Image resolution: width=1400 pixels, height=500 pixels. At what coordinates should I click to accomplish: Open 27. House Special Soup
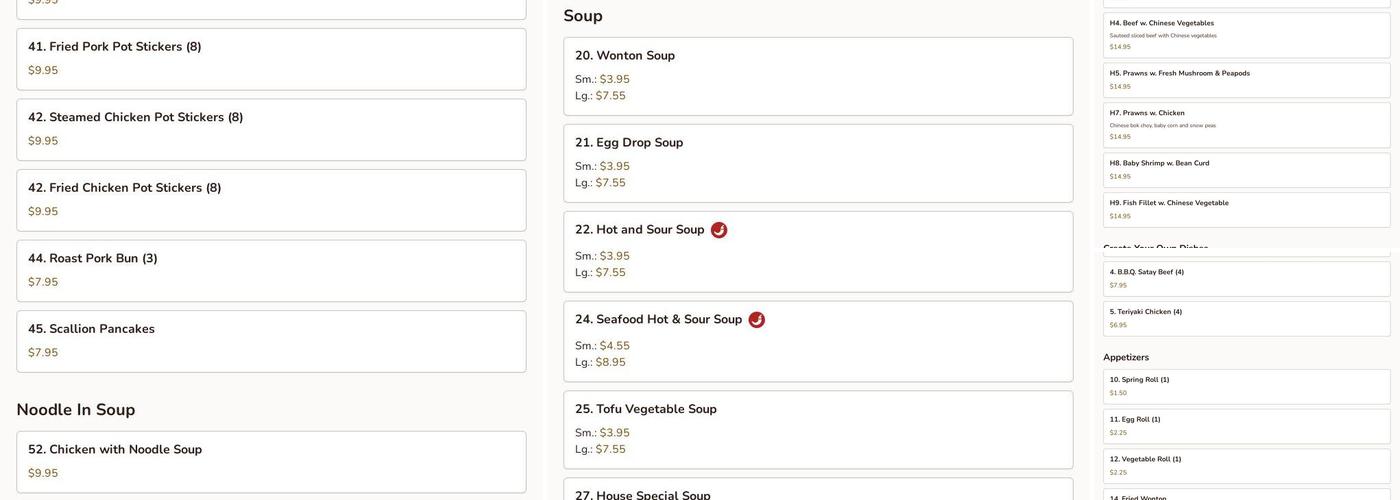click(x=817, y=492)
